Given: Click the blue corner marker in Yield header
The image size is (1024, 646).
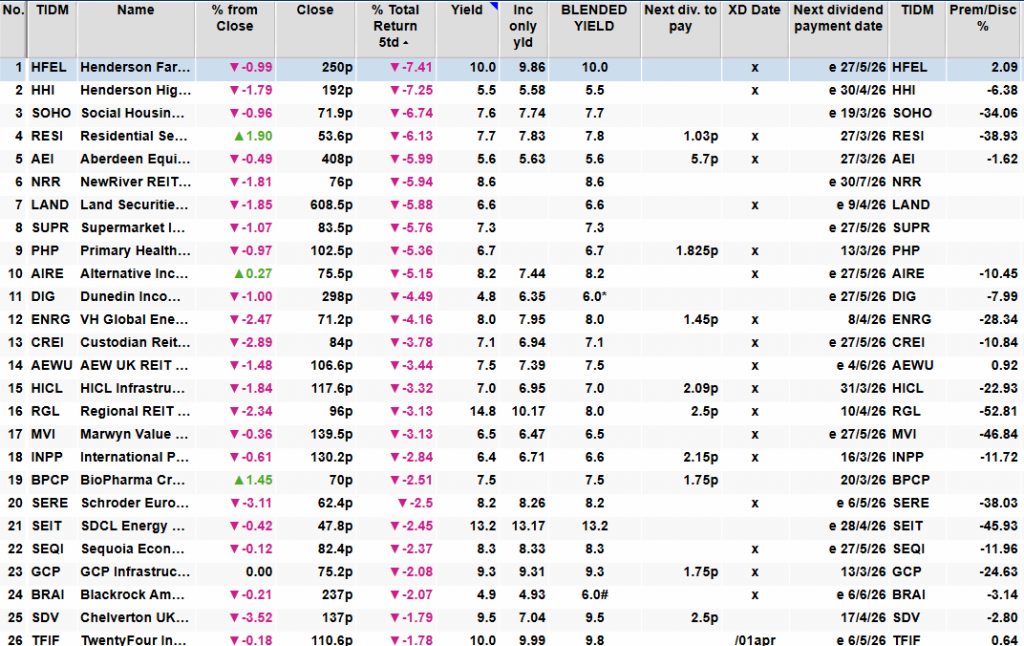Looking at the screenshot, I should click(x=494, y=8).
